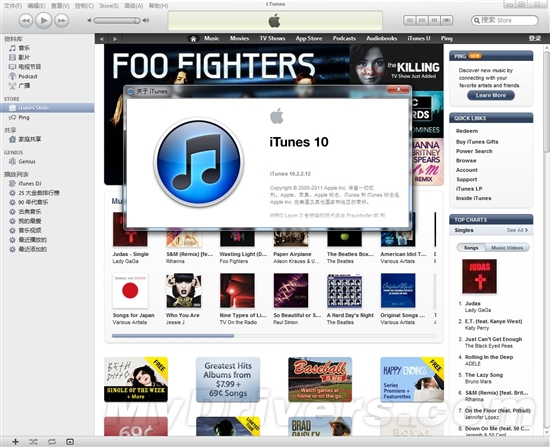The width and height of the screenshot is (550, 447).
Task: Open the Ping tab in store bar
Action: 447,38
